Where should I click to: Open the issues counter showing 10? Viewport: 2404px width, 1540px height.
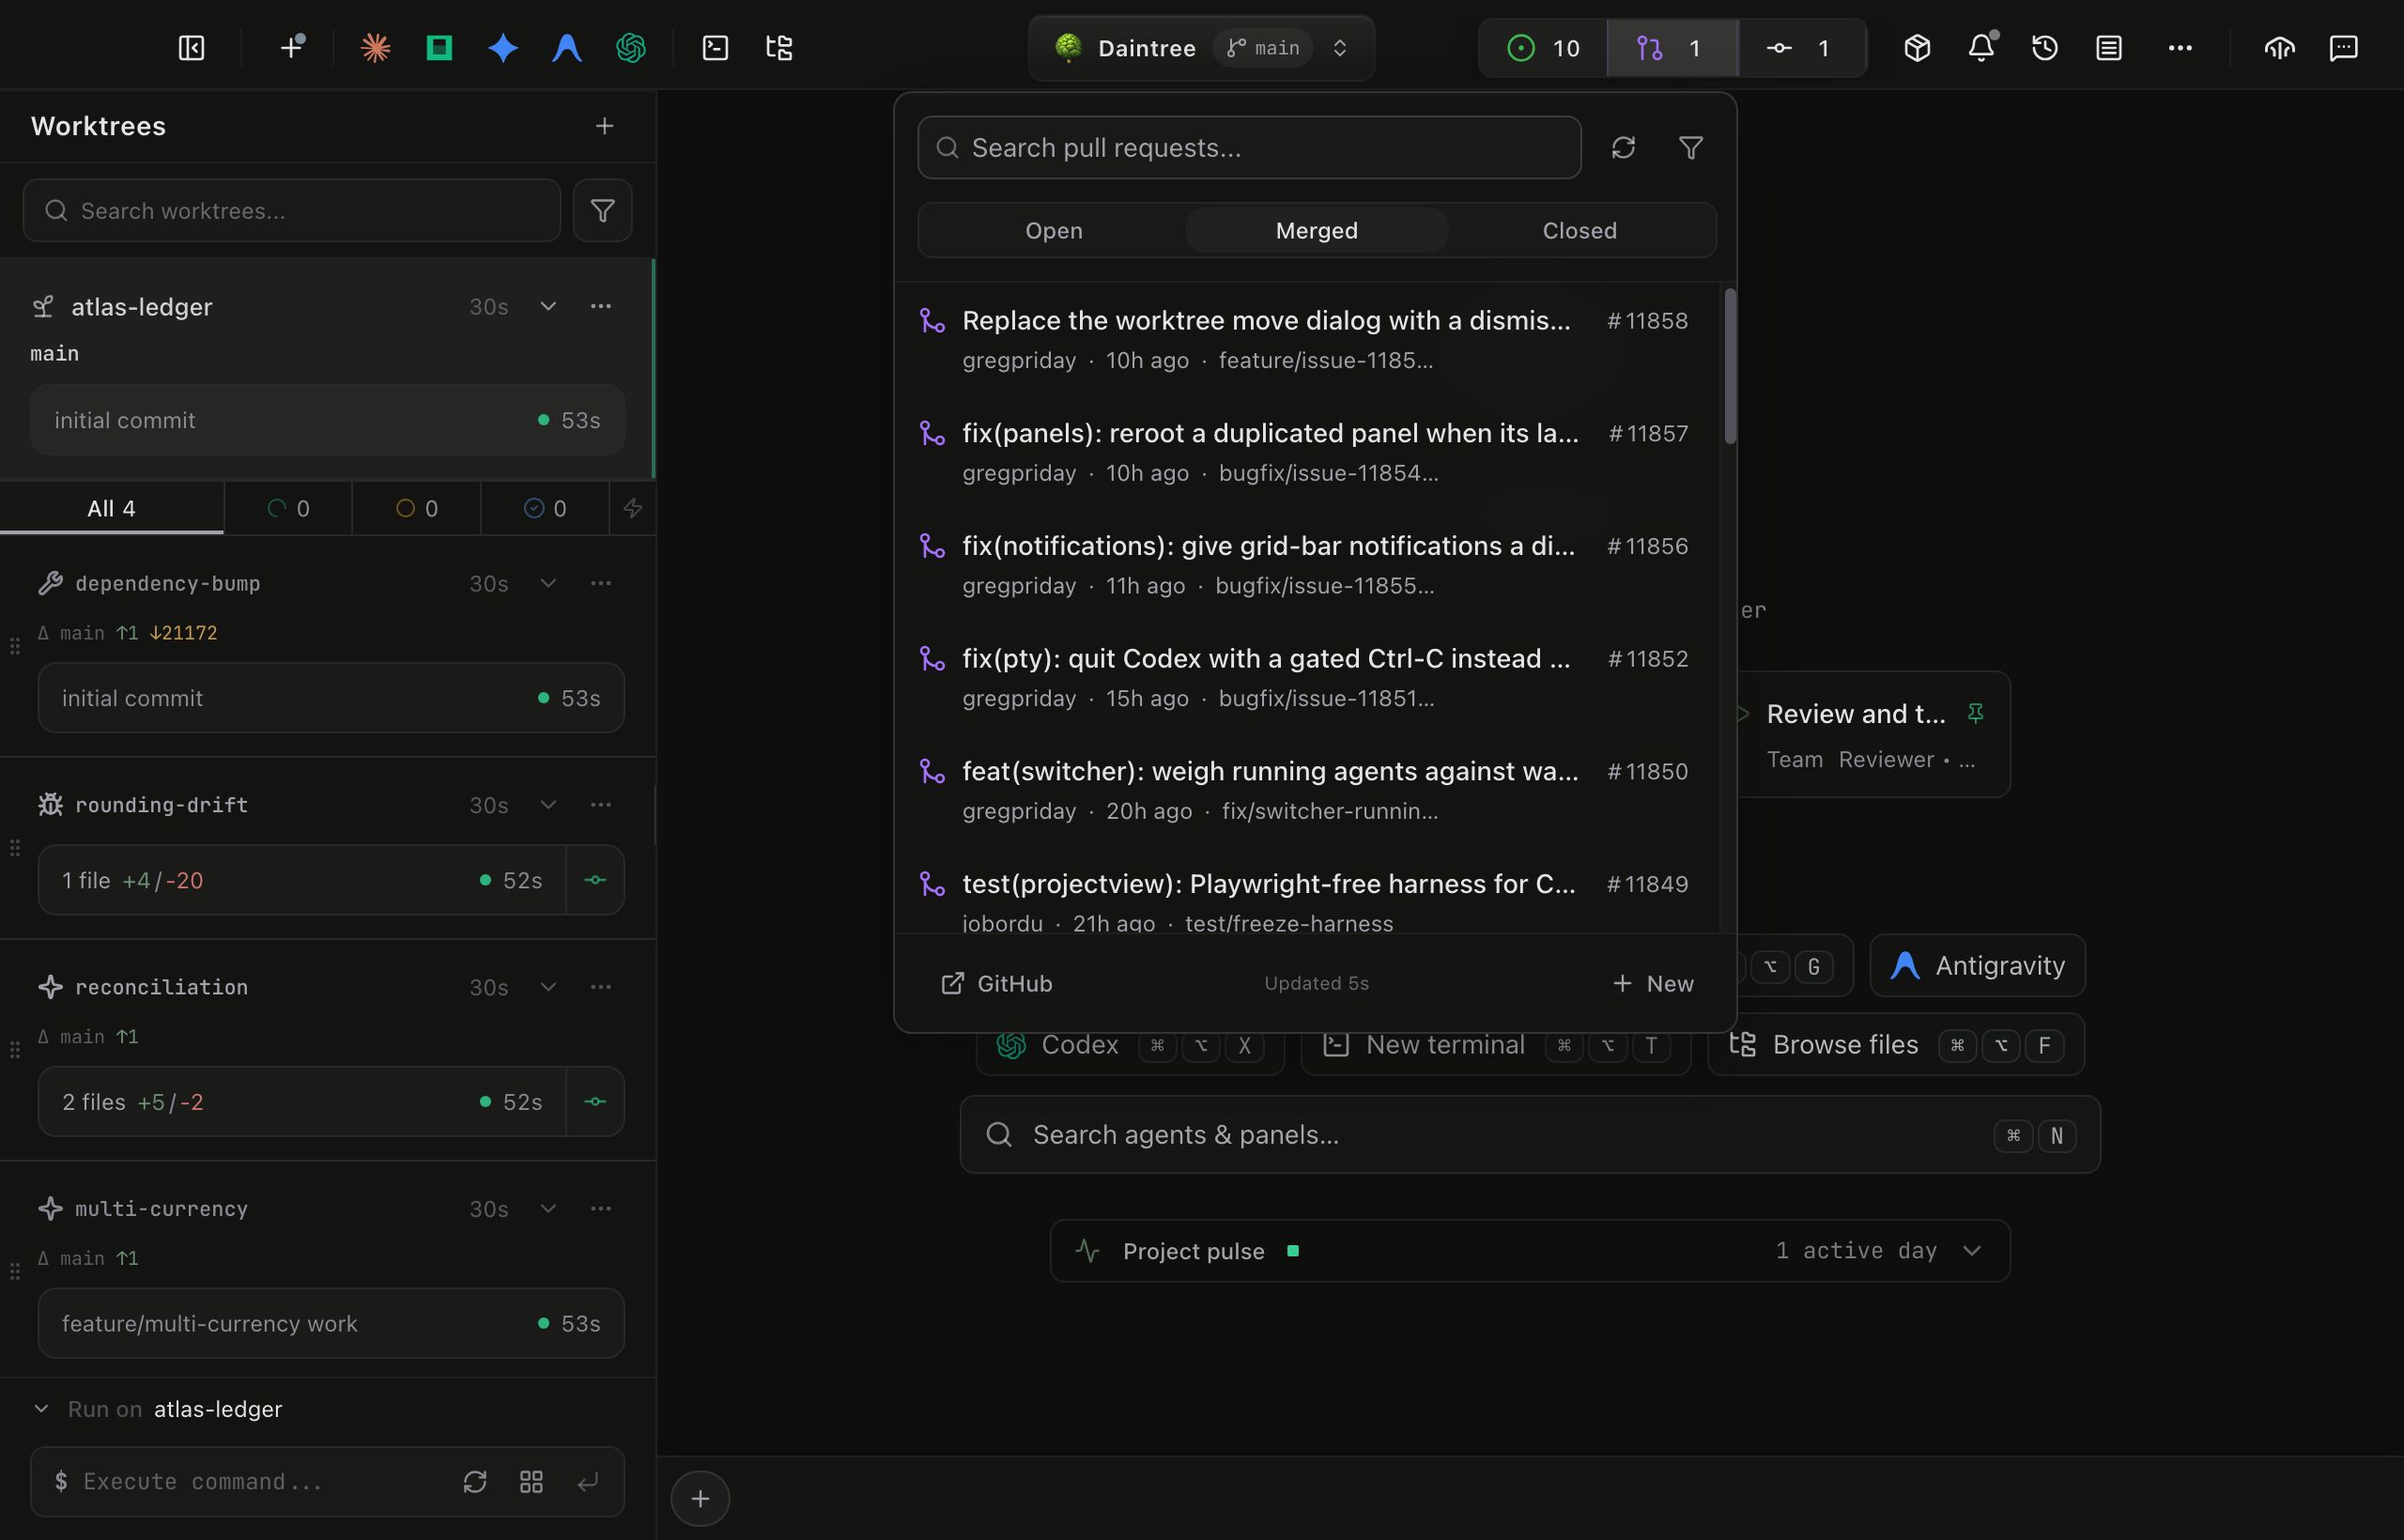pos(1543,48)
